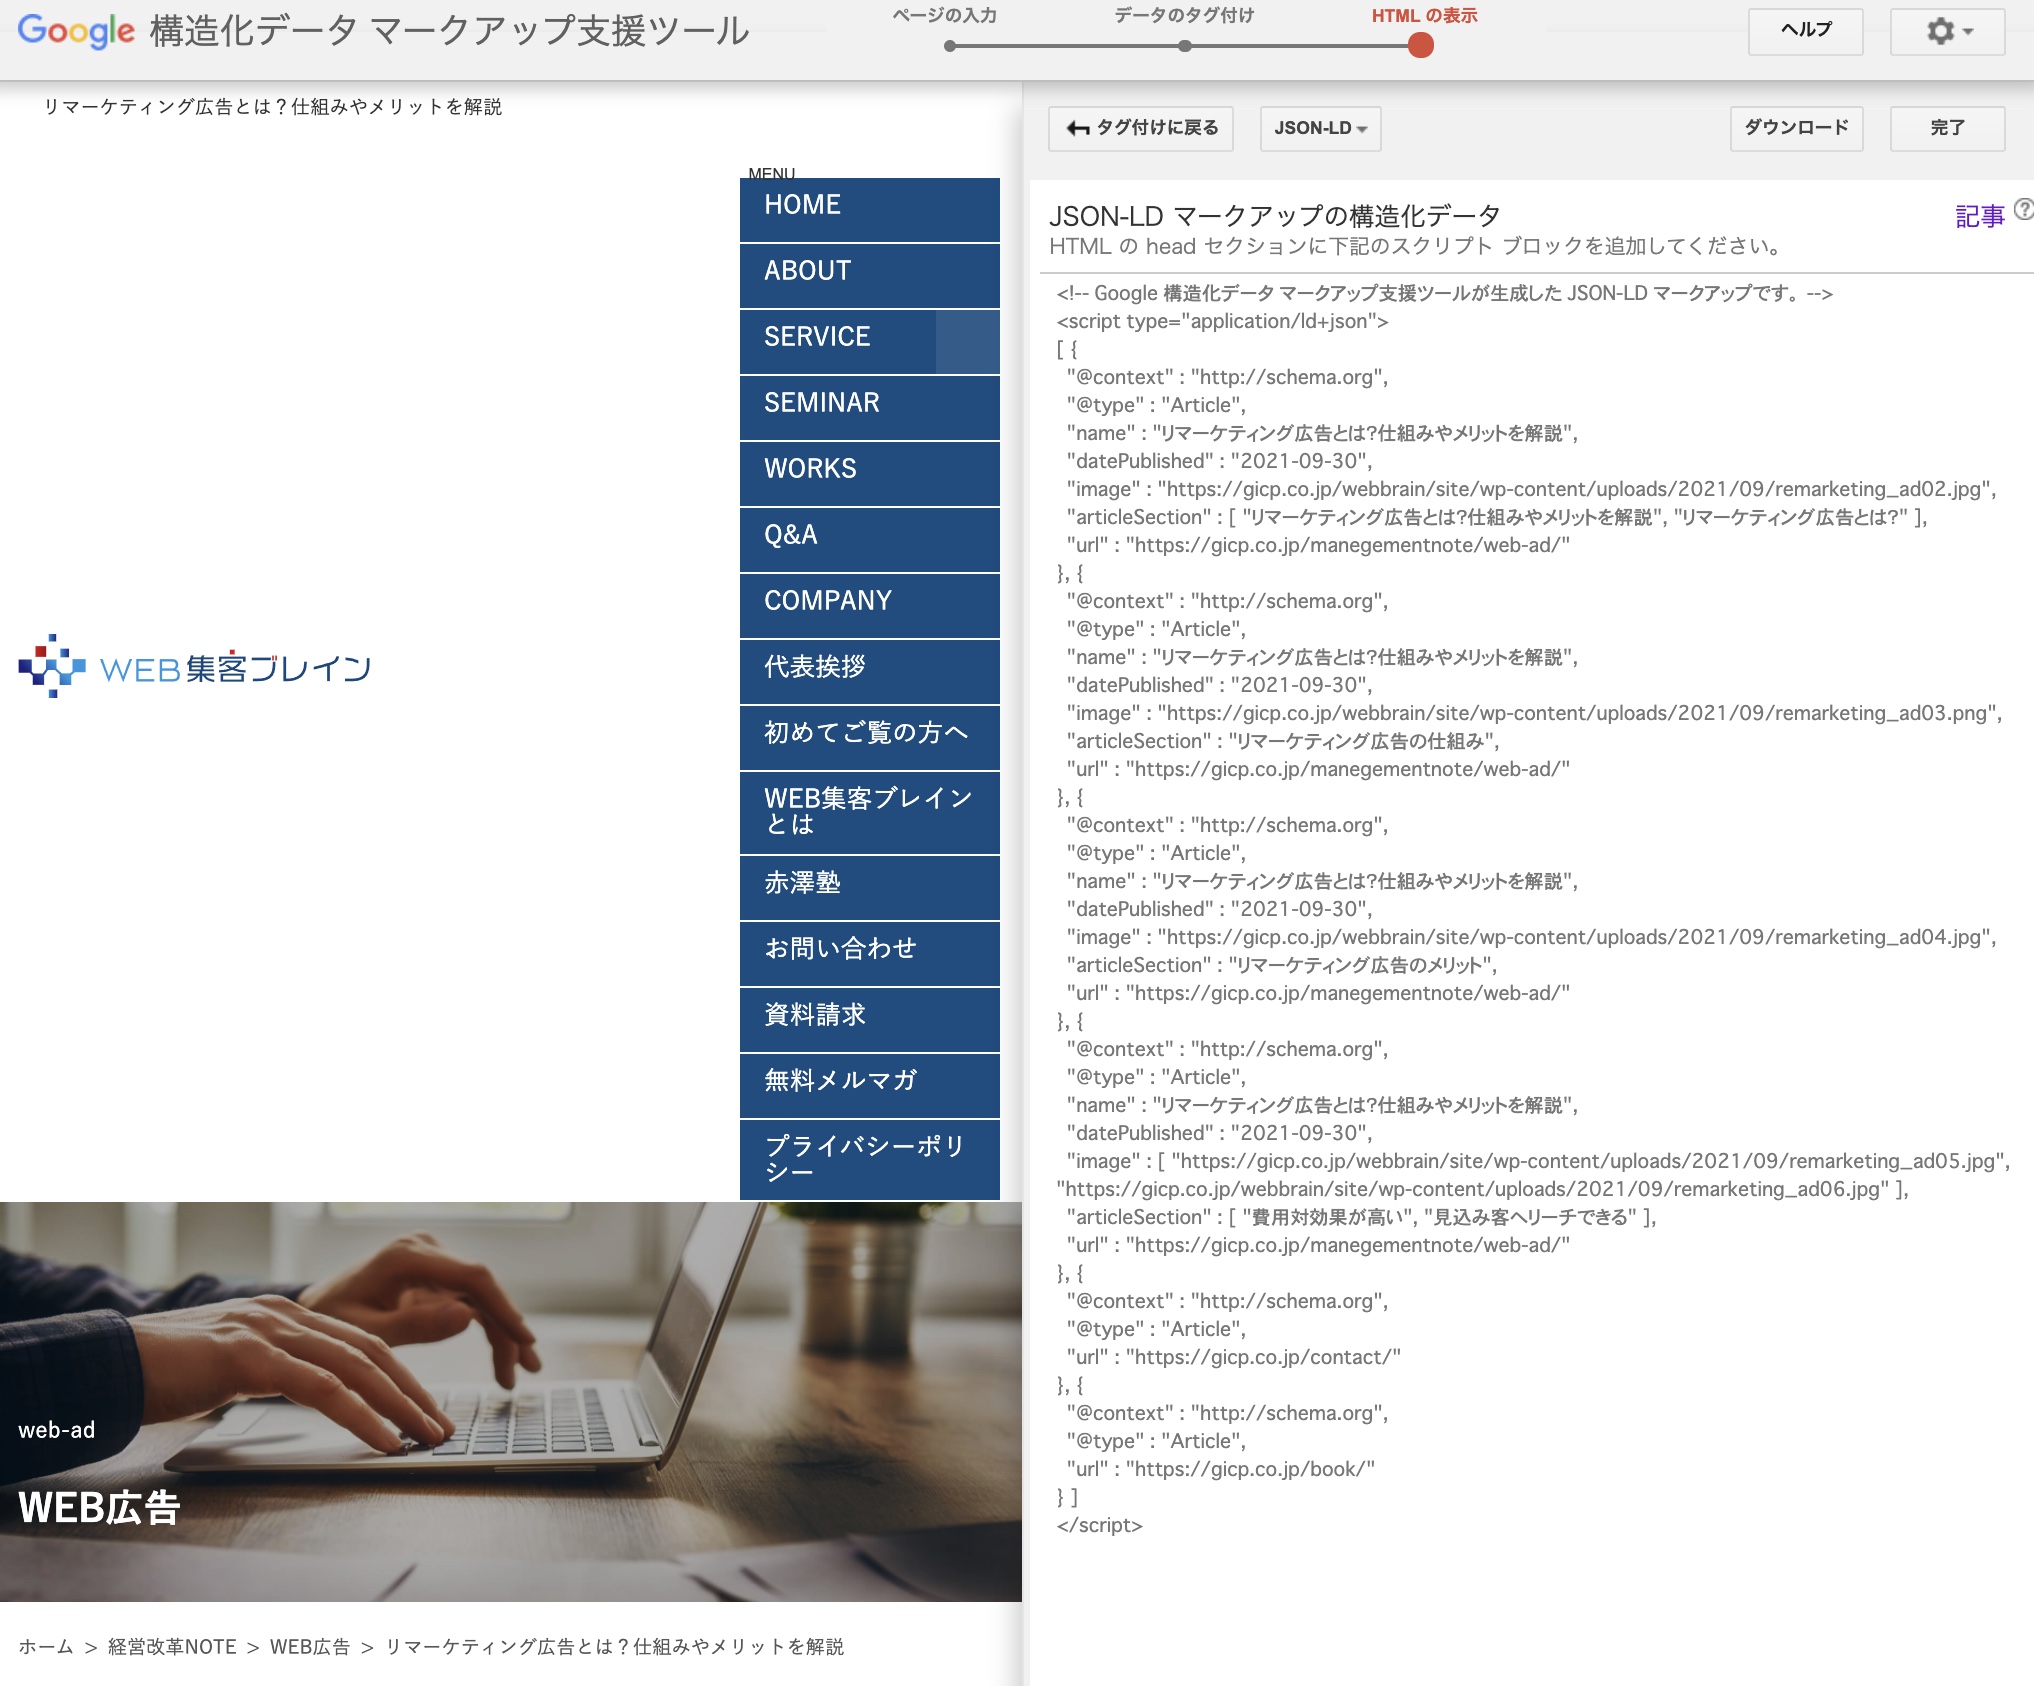This screenshot has width=2034, height=1686.
Task: Open the Q&A menu item
Action: 870,539
